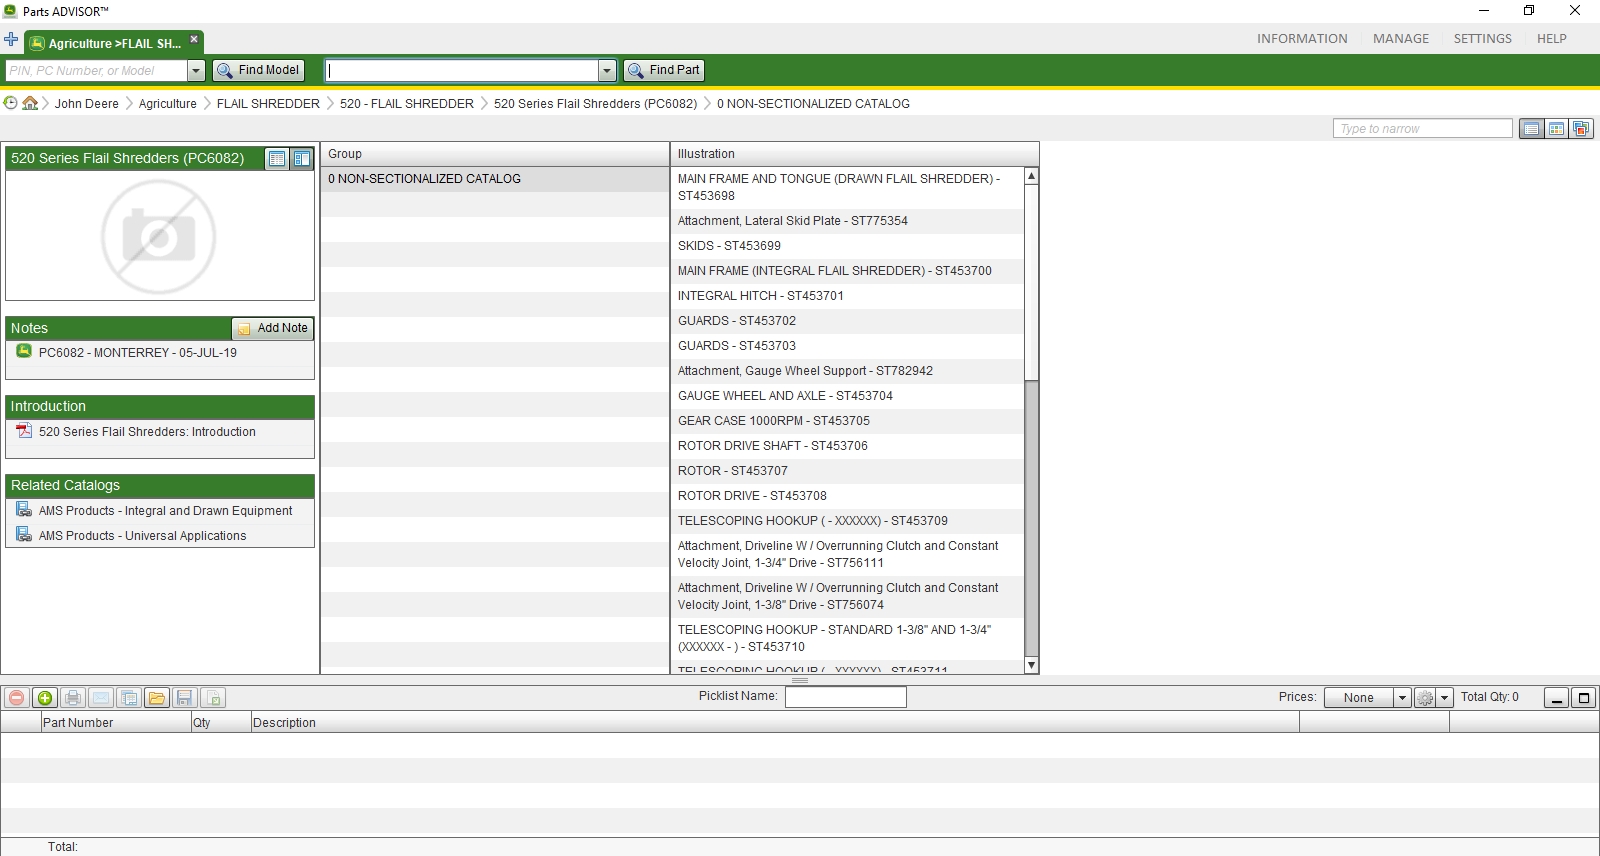
Task: Click the breadcrumb history clock icon
Action: 11,103
